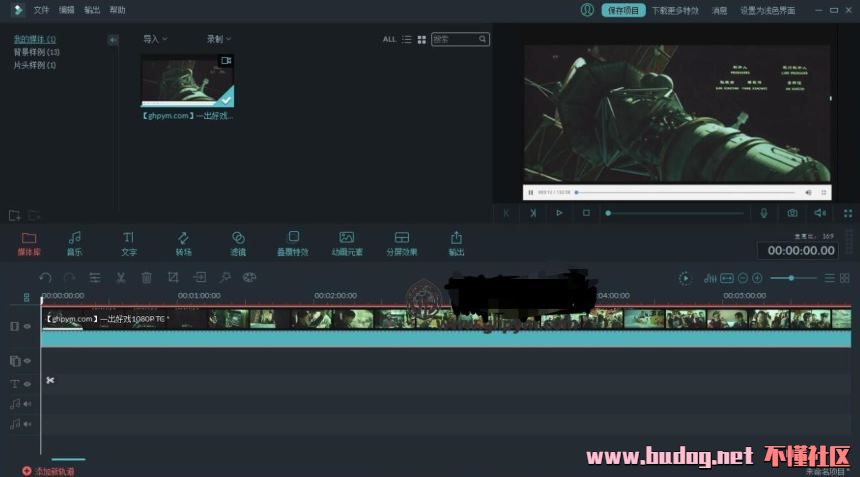Open the audio mixer icon
Image resolution: width=860 pixels, height=477 pixels.
(x=710, y=279)
